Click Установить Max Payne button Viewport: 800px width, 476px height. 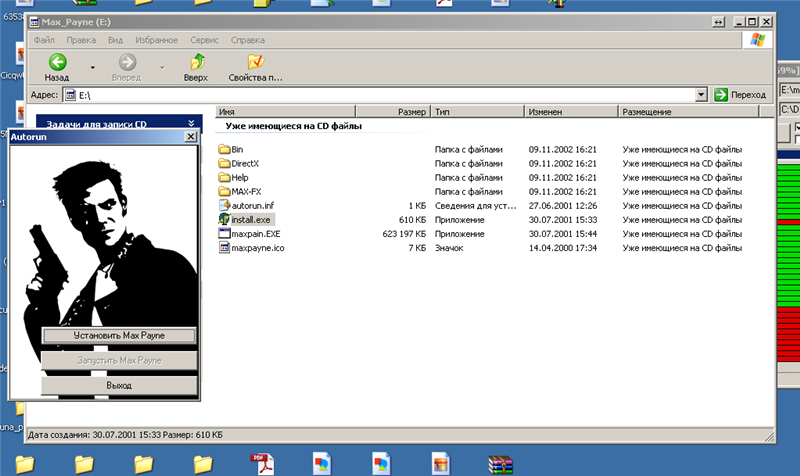pos(119,336)
